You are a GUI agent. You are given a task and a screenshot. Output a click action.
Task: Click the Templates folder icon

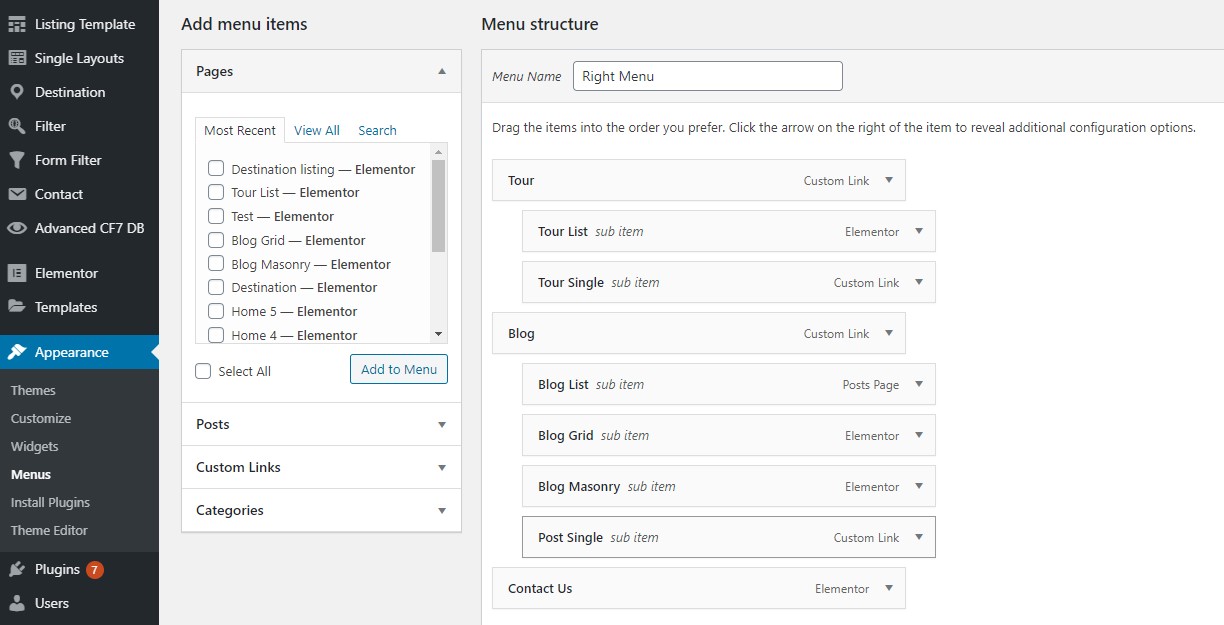(17, 307)
